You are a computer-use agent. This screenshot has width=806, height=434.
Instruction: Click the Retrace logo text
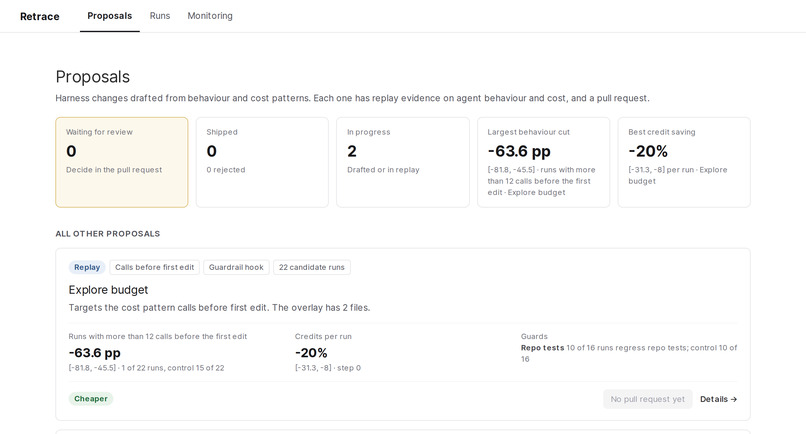point(40,16)
